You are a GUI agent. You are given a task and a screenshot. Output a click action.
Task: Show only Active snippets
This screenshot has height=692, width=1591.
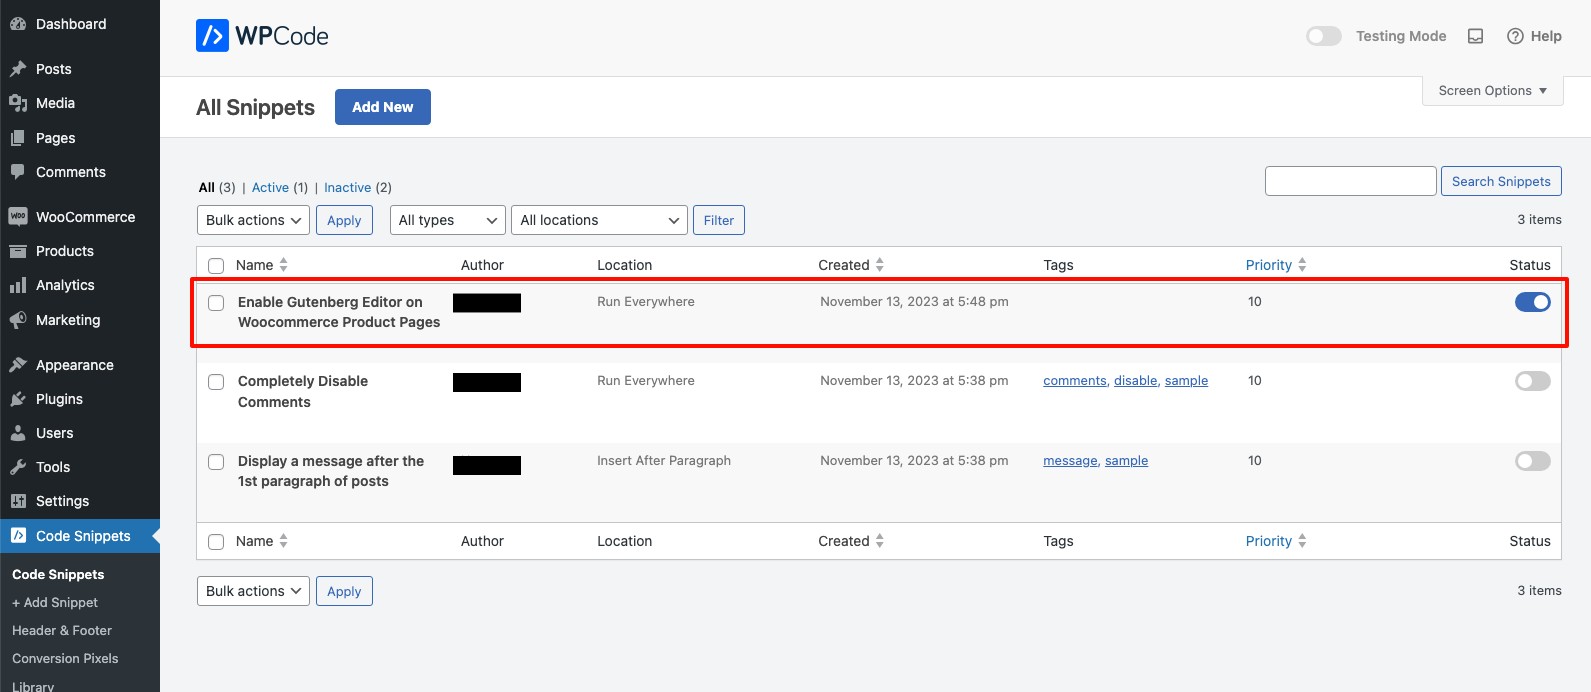pyautogui.click(x=270, y=187)
